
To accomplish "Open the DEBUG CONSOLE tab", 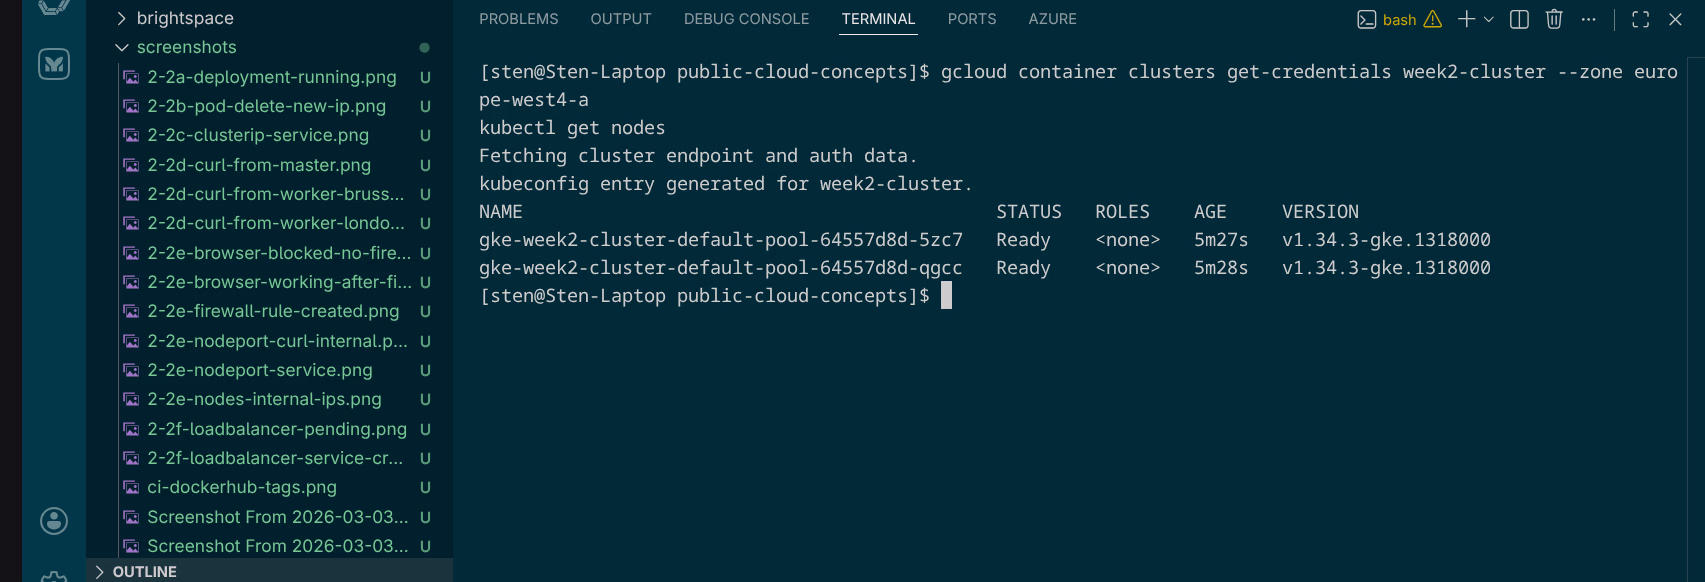I will [x=746, y=18].
